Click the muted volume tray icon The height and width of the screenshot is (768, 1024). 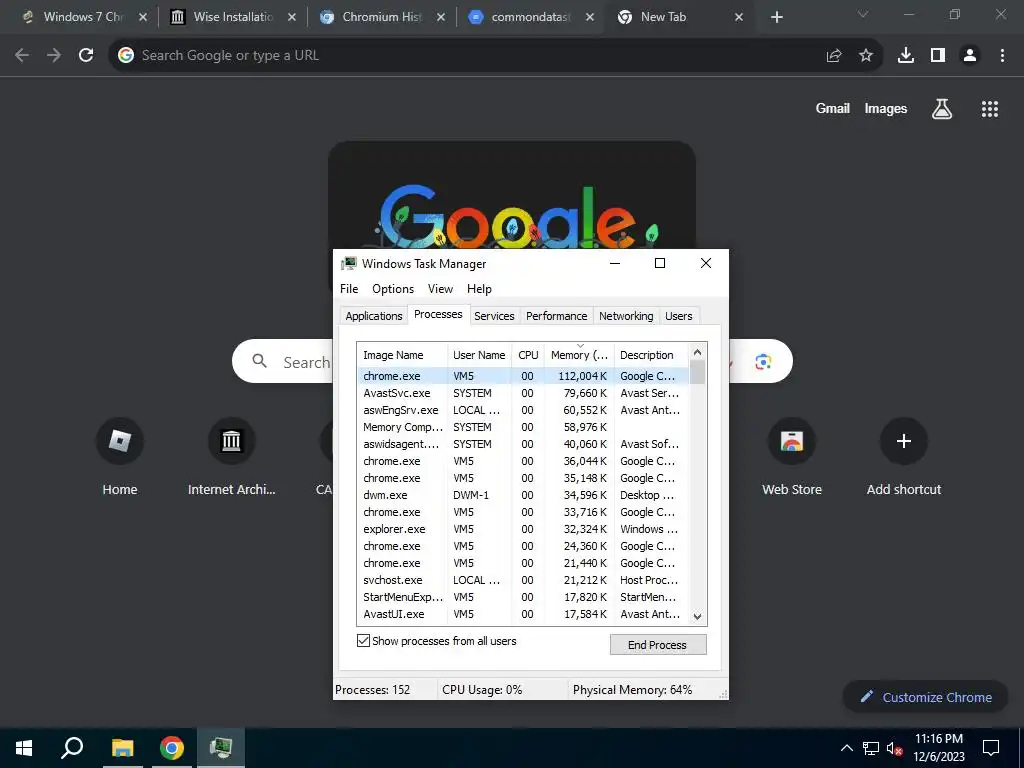894,748
